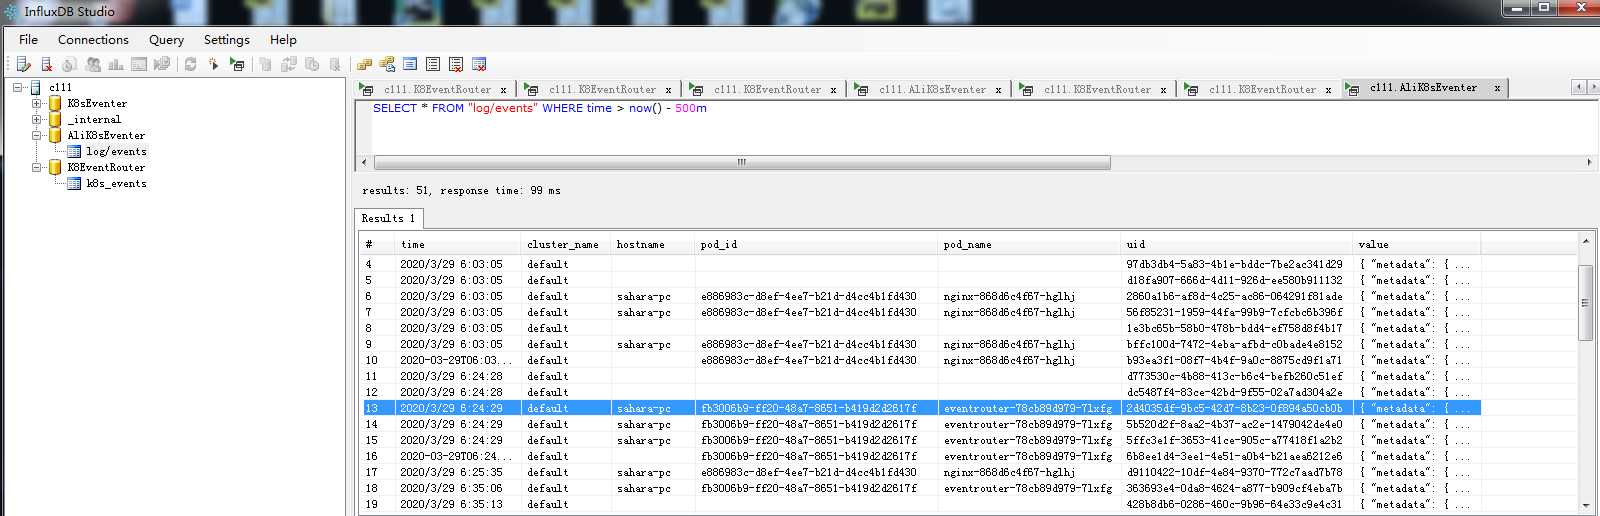1600x516 pixels.
Task: Expand the _internal database node
Action: 37,119
